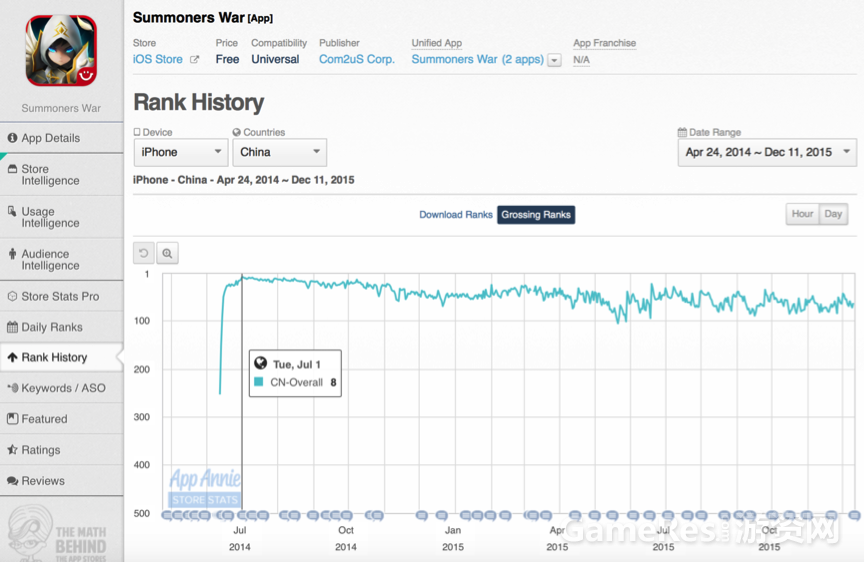This screenshot has height=563, width=865.
Task: Open Featured page in sidebar
Action: pos(61,419)
